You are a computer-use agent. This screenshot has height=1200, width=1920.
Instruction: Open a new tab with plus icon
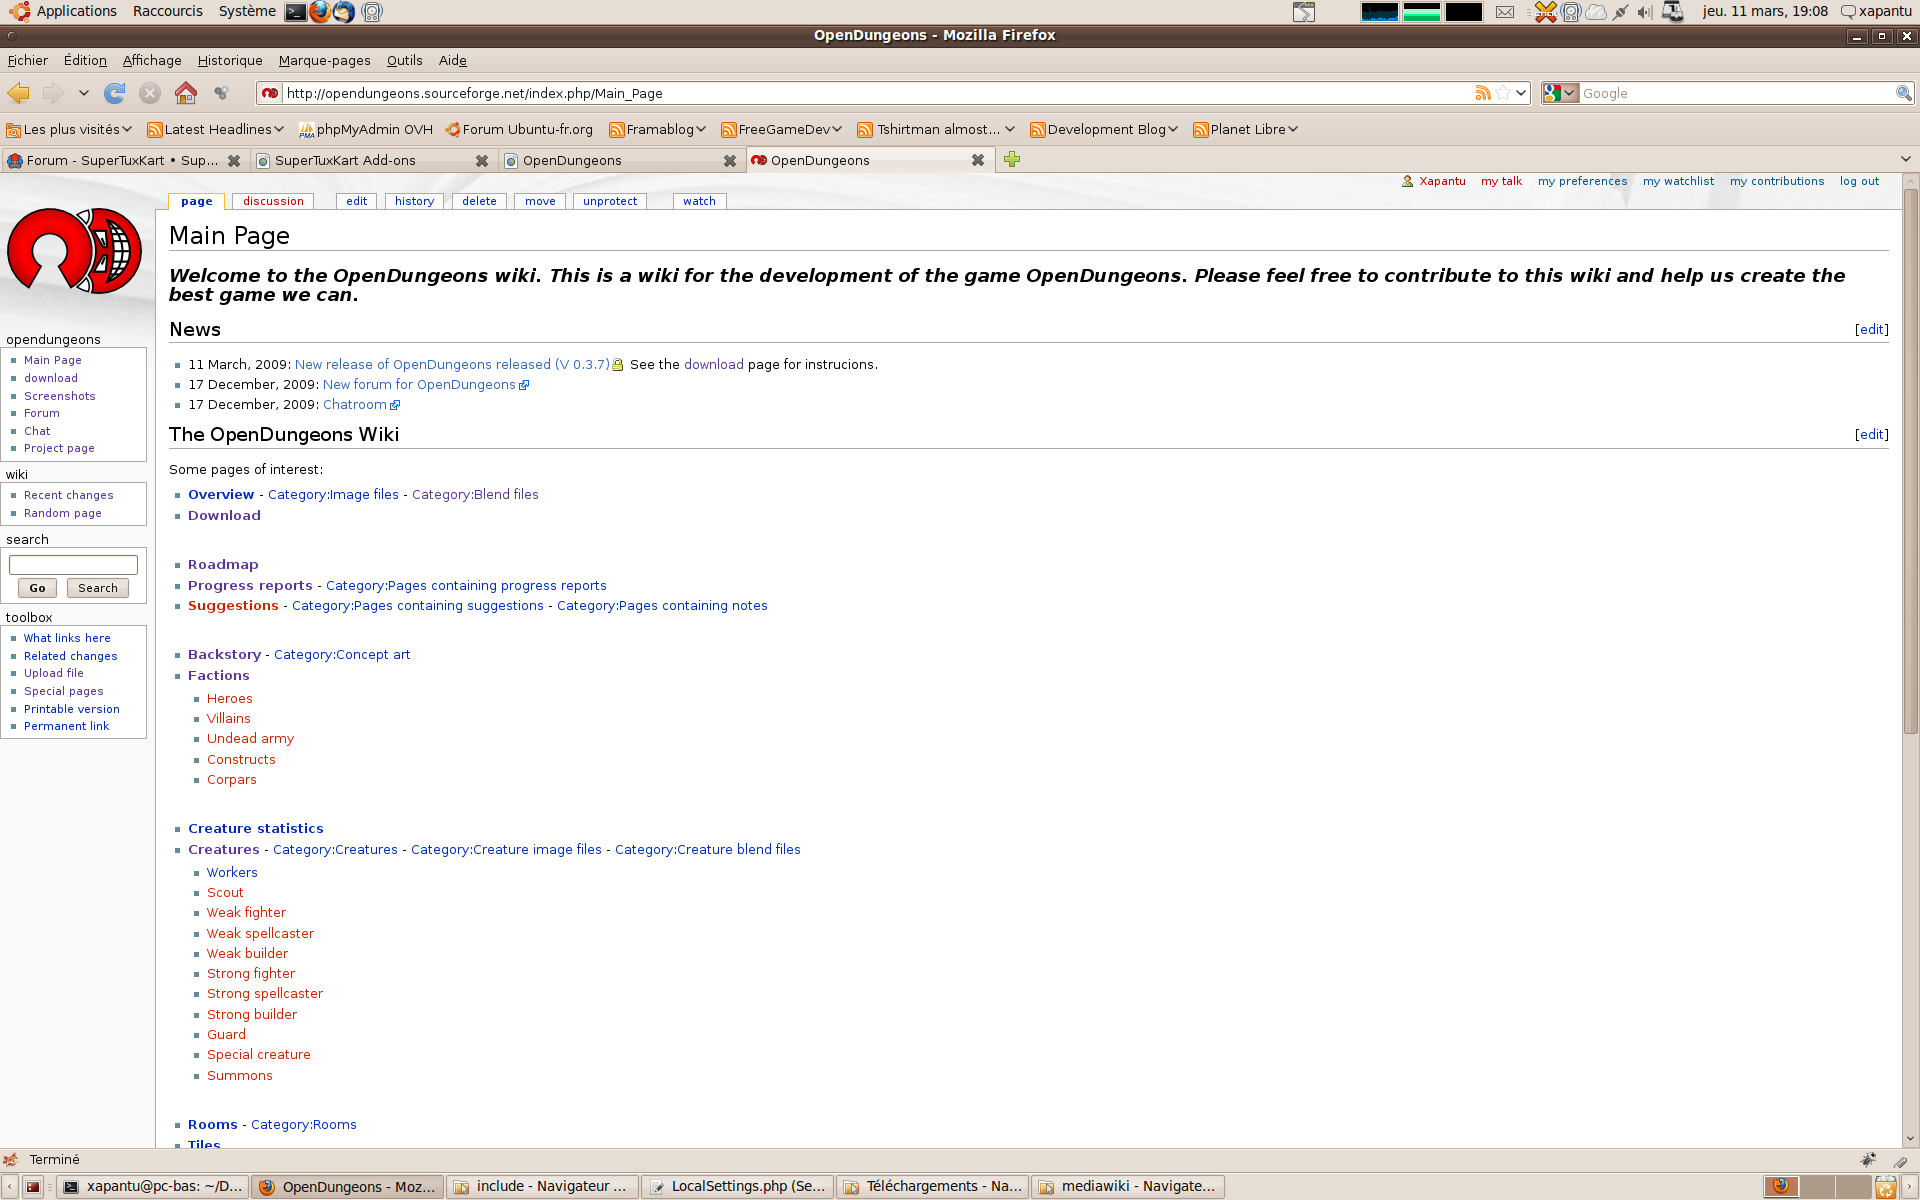tap(1012, 160)
